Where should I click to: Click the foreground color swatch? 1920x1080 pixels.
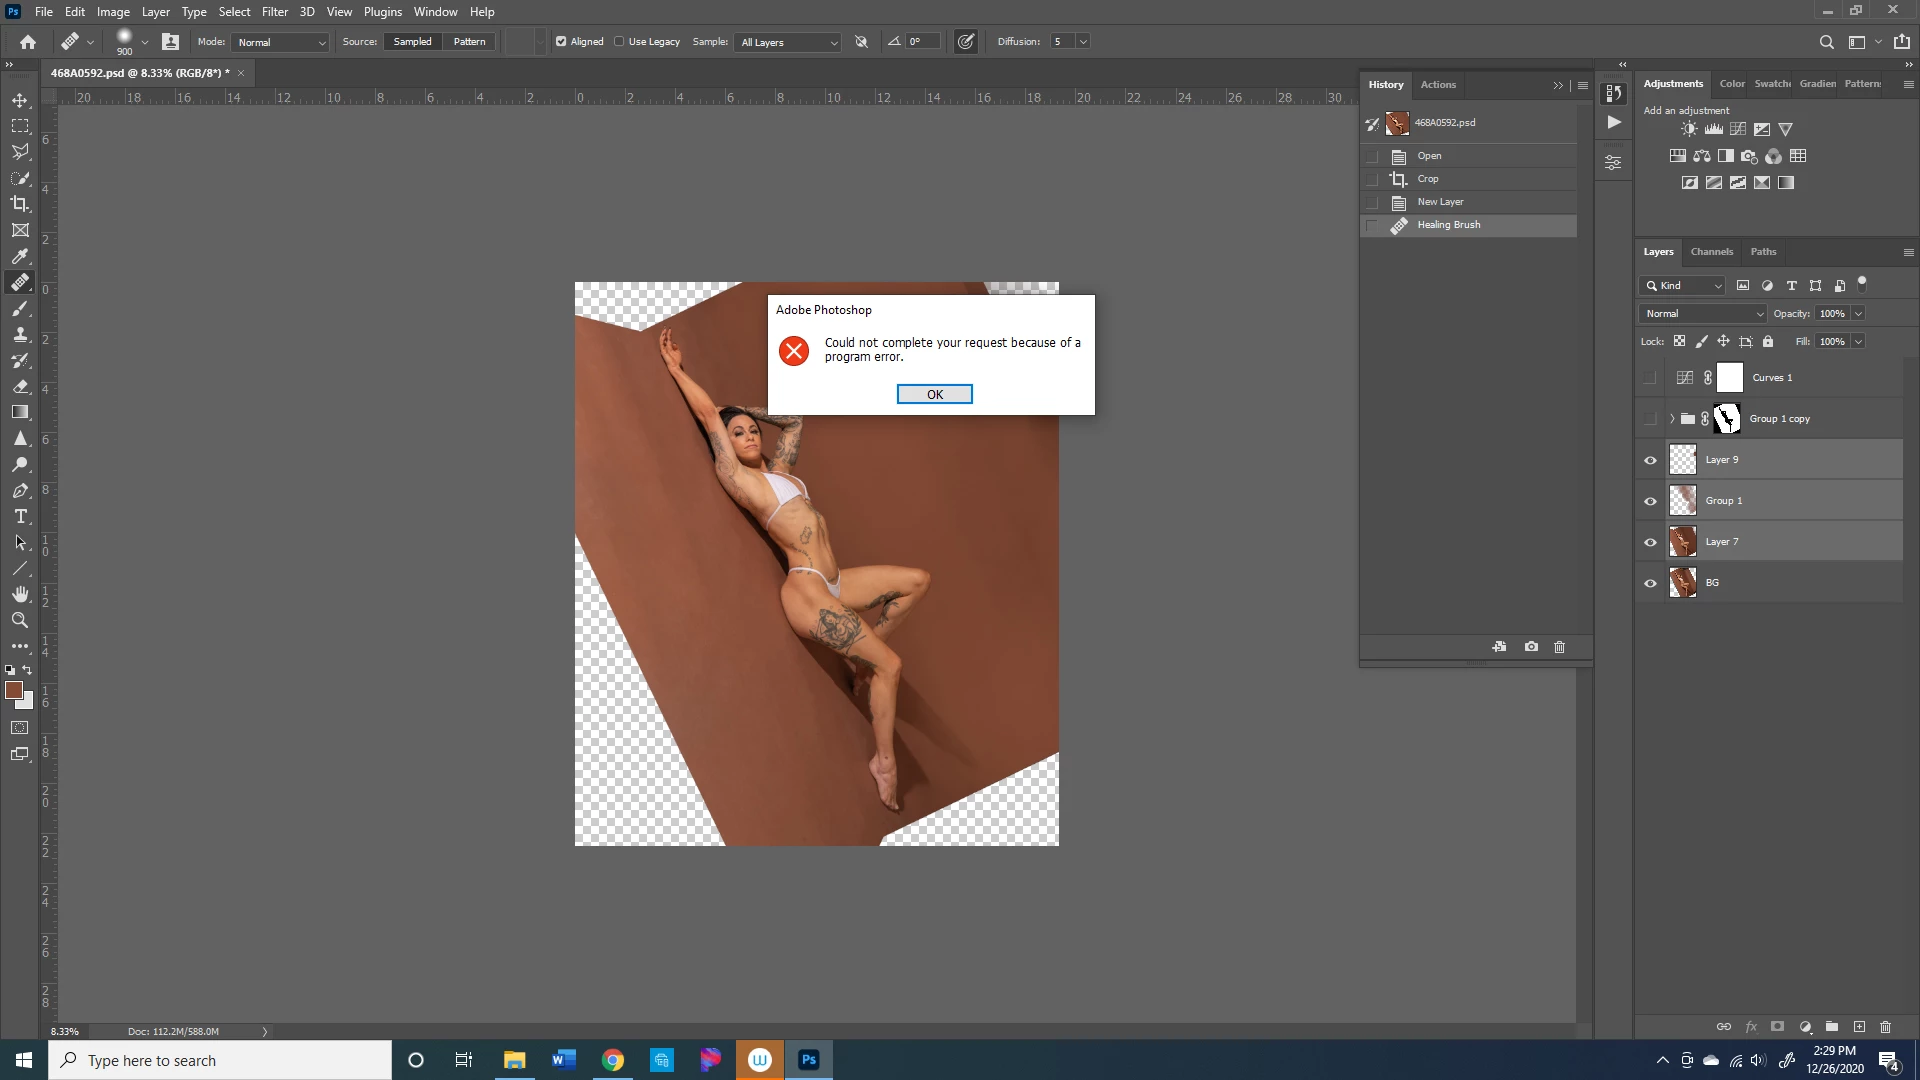coord(14,690)
